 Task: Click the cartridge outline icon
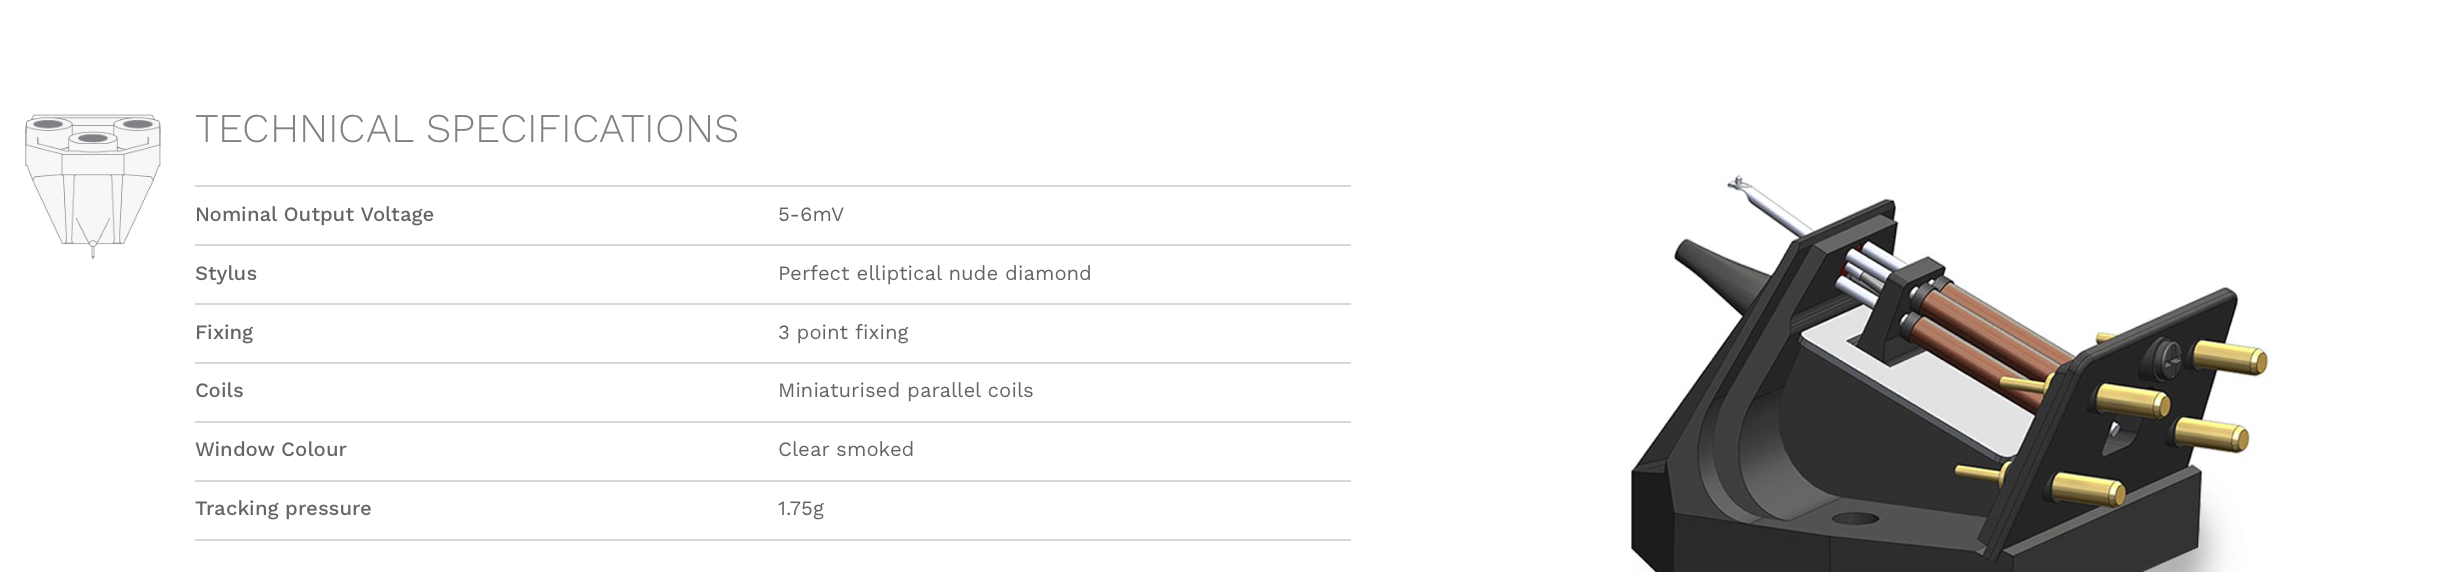92,186
